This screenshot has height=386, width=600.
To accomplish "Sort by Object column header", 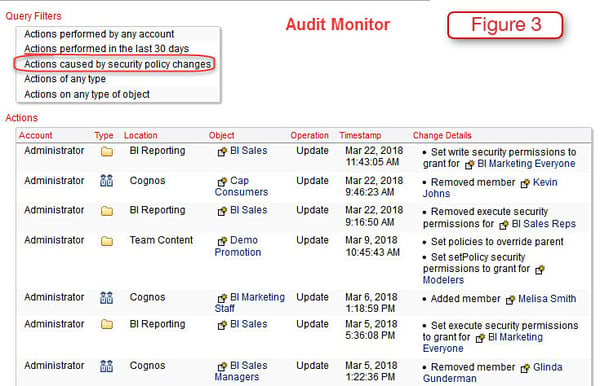I will (222, 135).
